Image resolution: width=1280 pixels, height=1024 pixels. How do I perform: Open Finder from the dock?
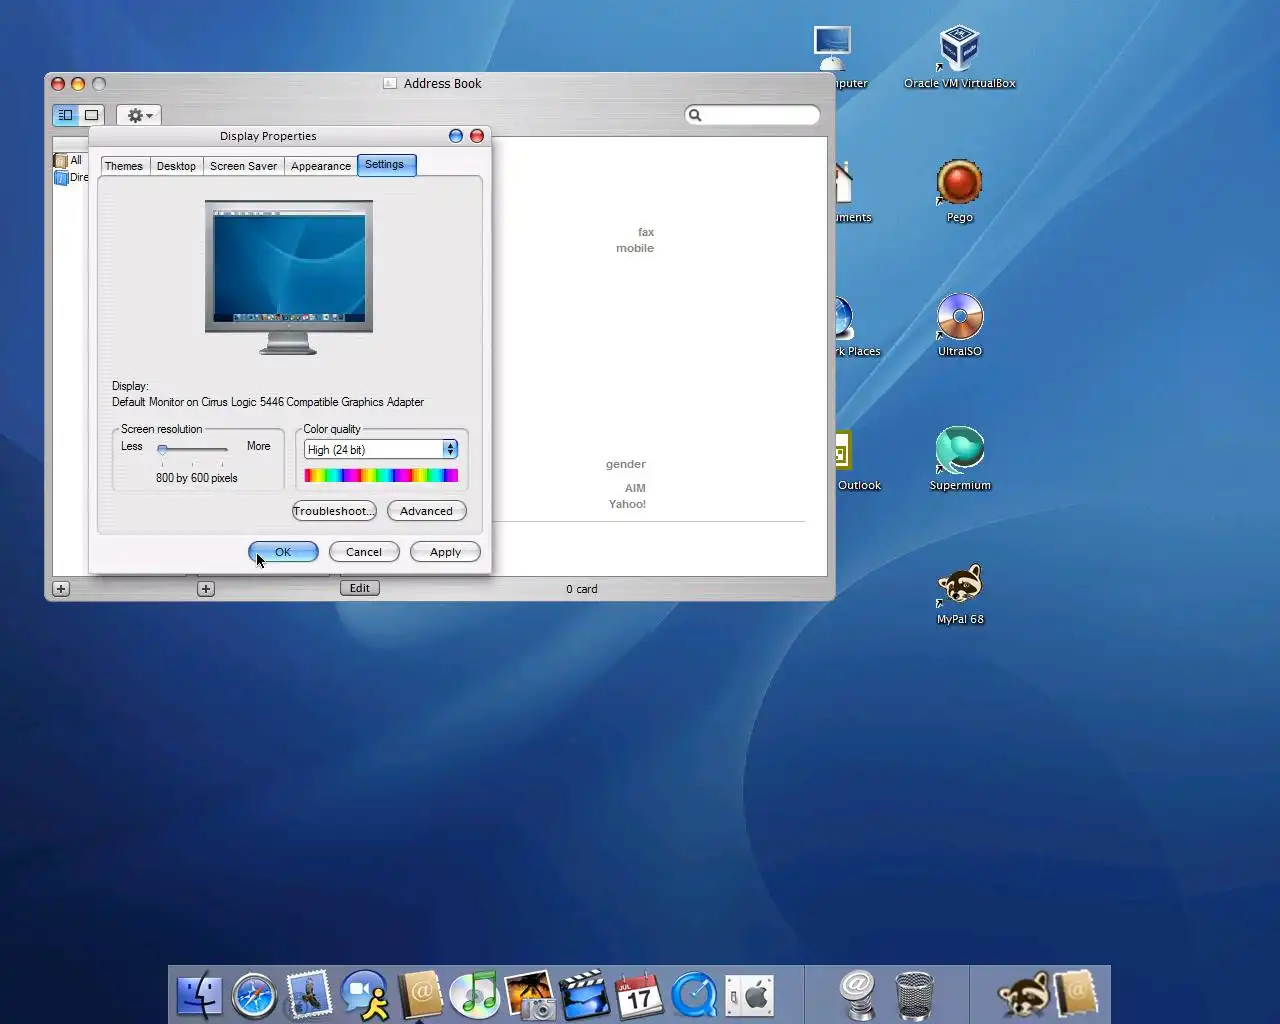tap(199, 995)
